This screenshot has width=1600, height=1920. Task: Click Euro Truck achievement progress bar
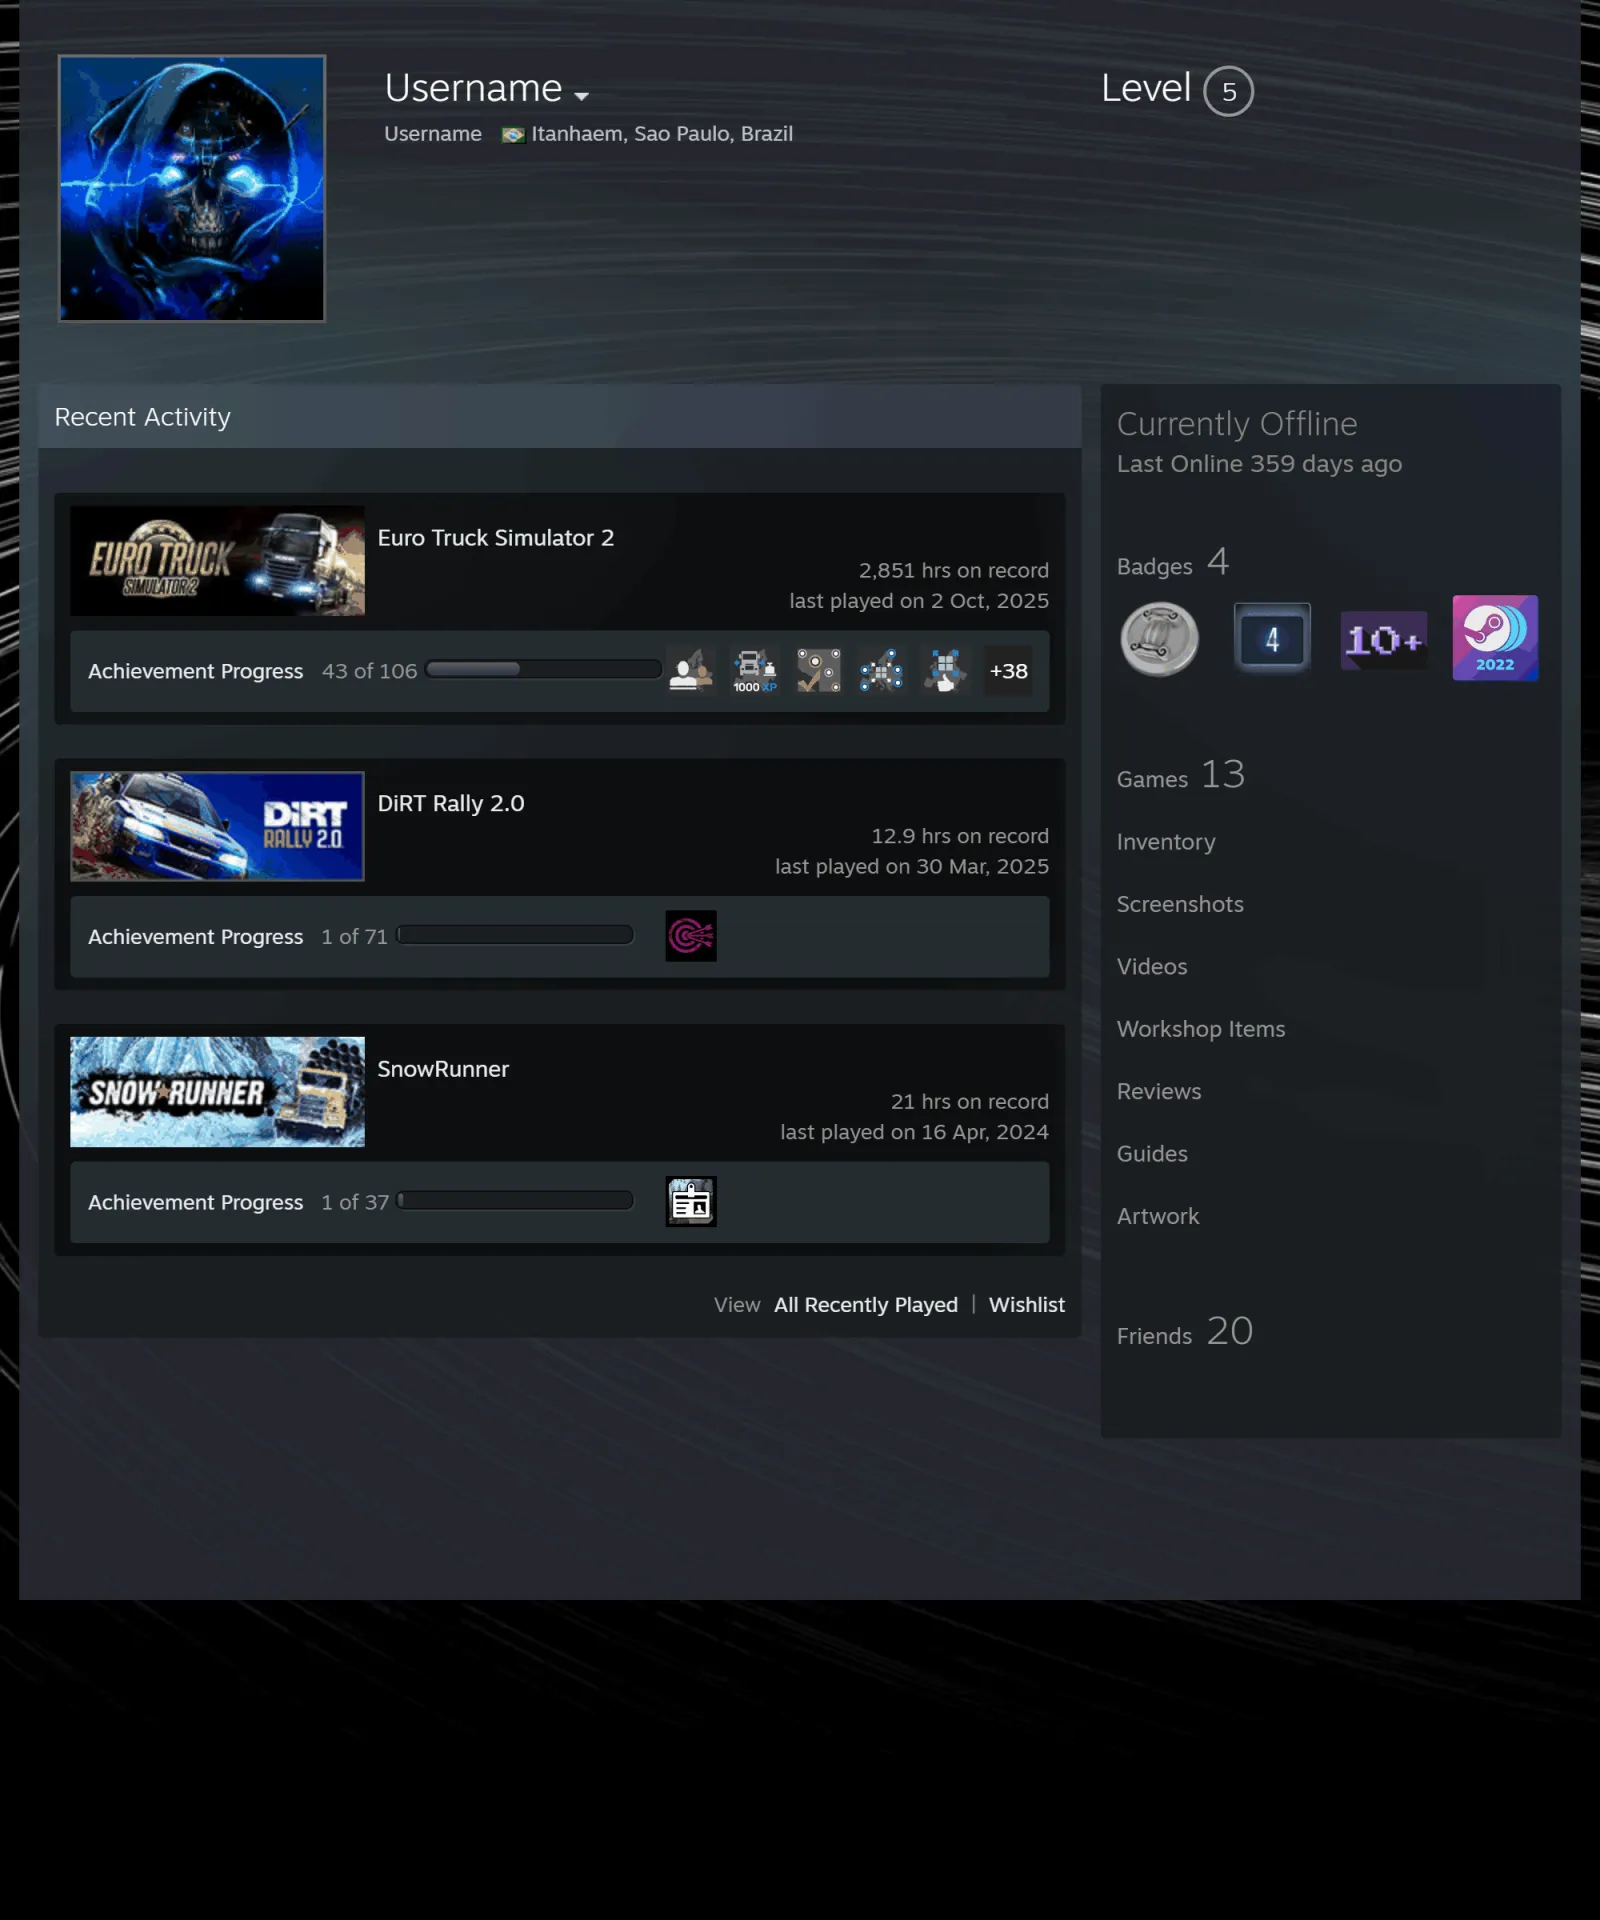point(543,669)
